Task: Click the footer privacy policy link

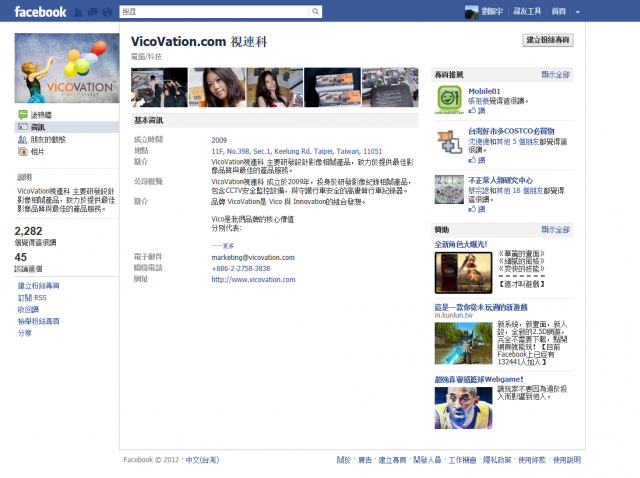Action: tap(497, 460)
